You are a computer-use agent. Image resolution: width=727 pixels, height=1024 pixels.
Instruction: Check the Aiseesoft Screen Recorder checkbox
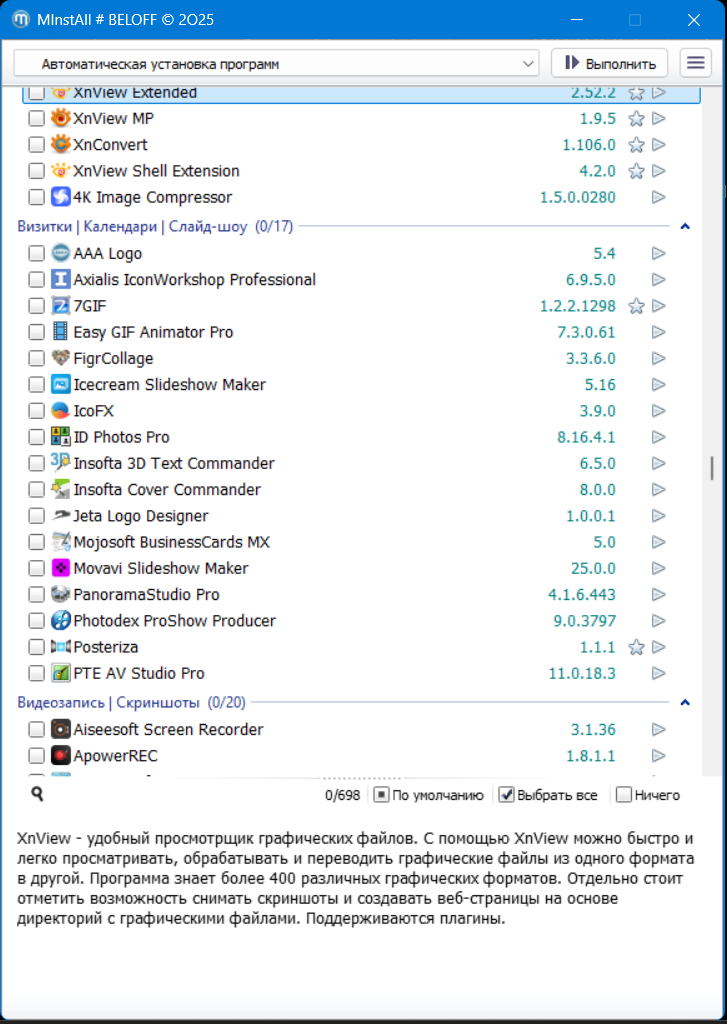[36, 730]
